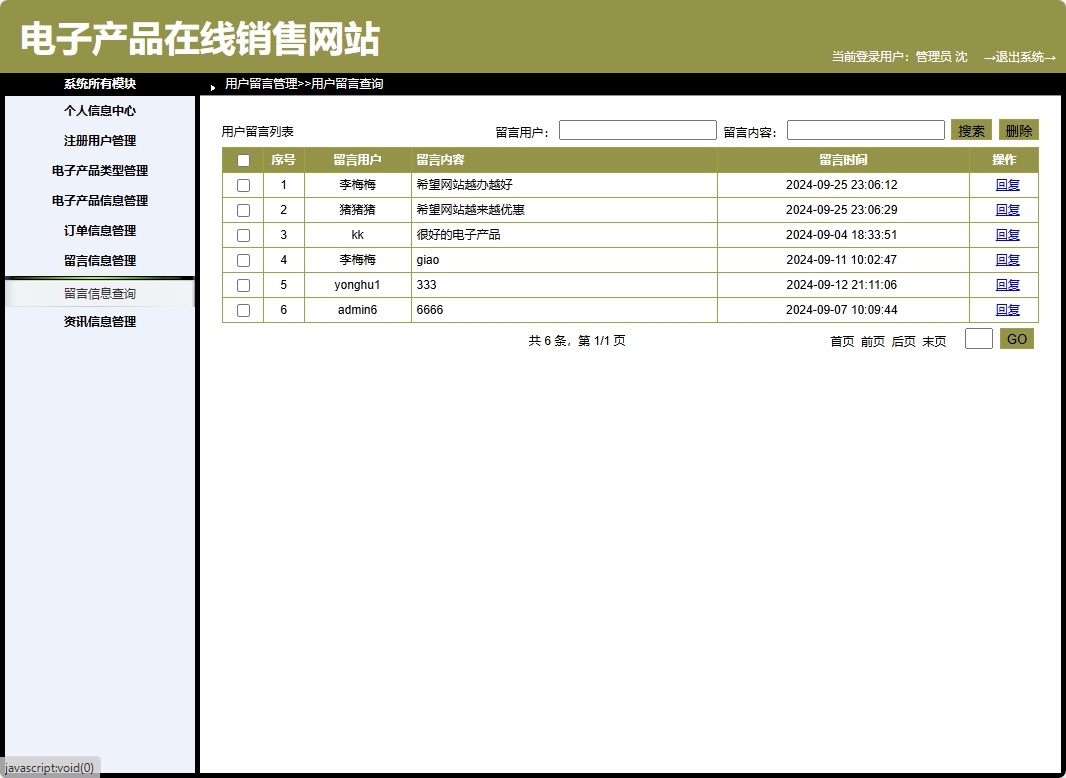Click the page number input box

(x=977, y=339)
